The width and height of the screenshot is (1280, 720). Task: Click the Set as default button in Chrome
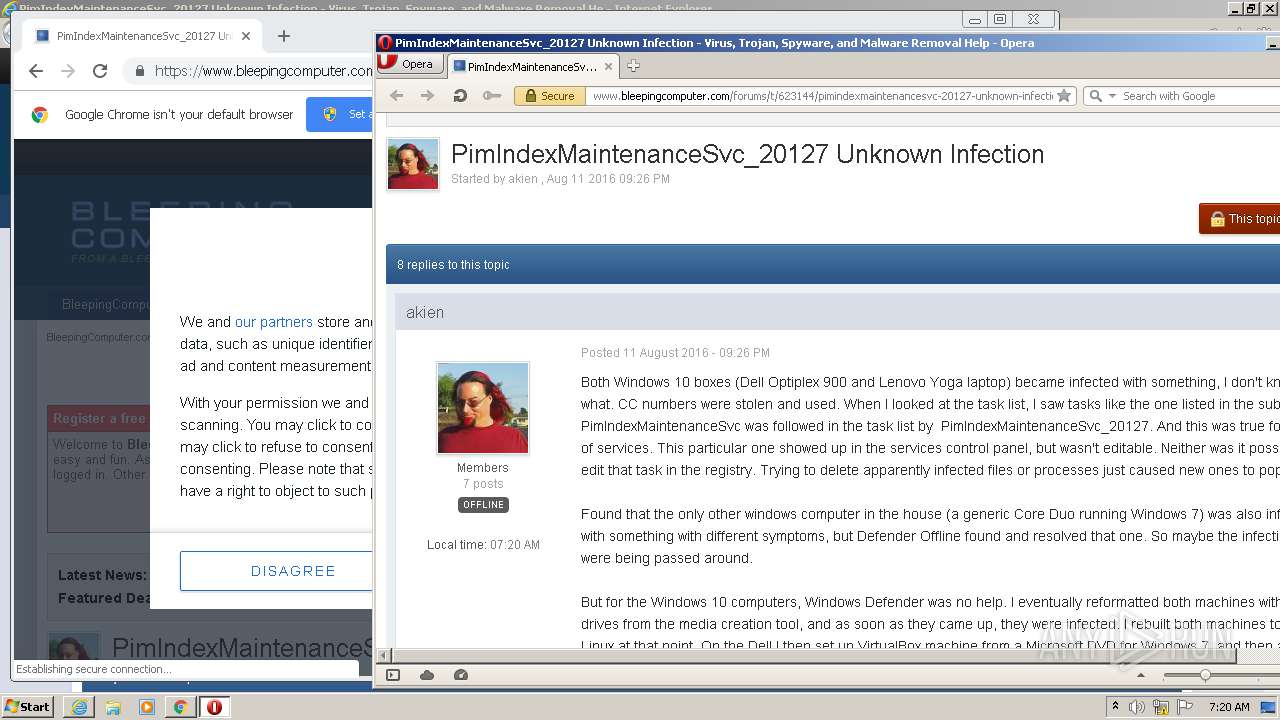click(x=340, y=114)
